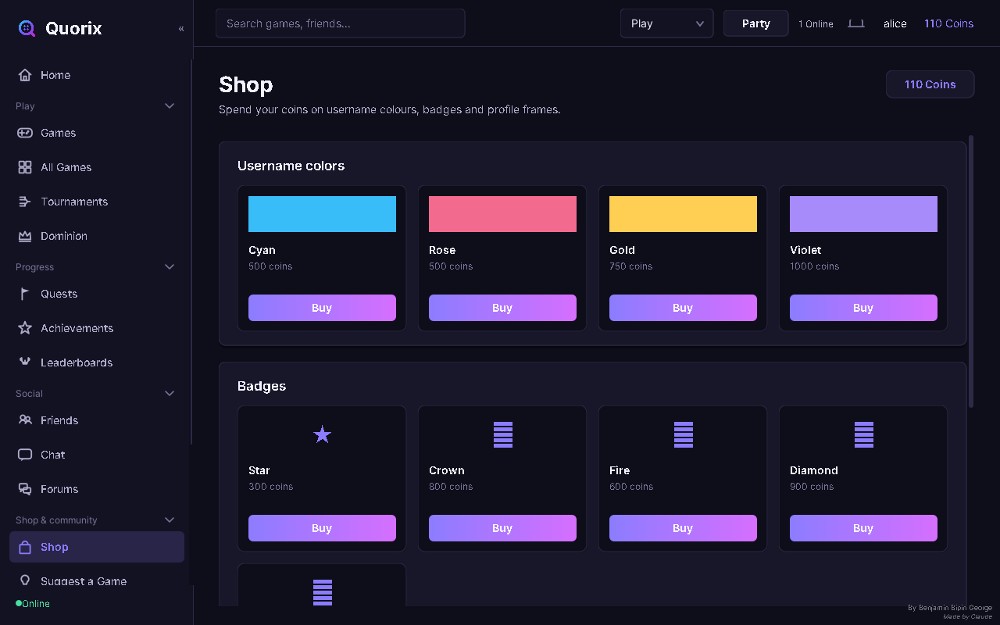1000x625 pixels.
Task: Click the Home house icon
Action: (x=25, y=75)
